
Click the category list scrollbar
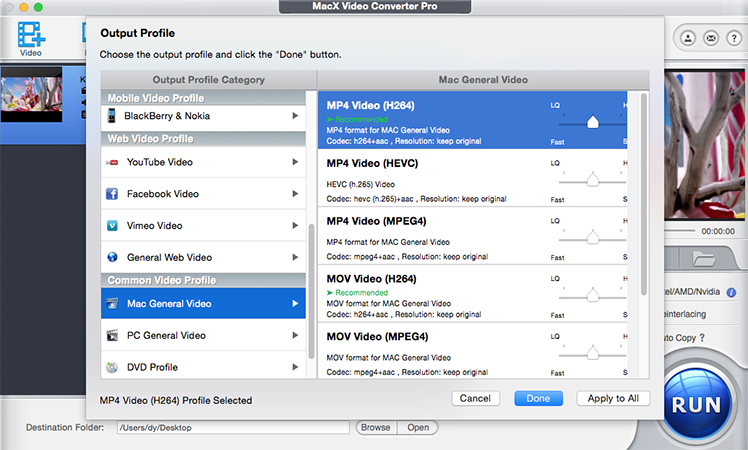coord(312,291)
